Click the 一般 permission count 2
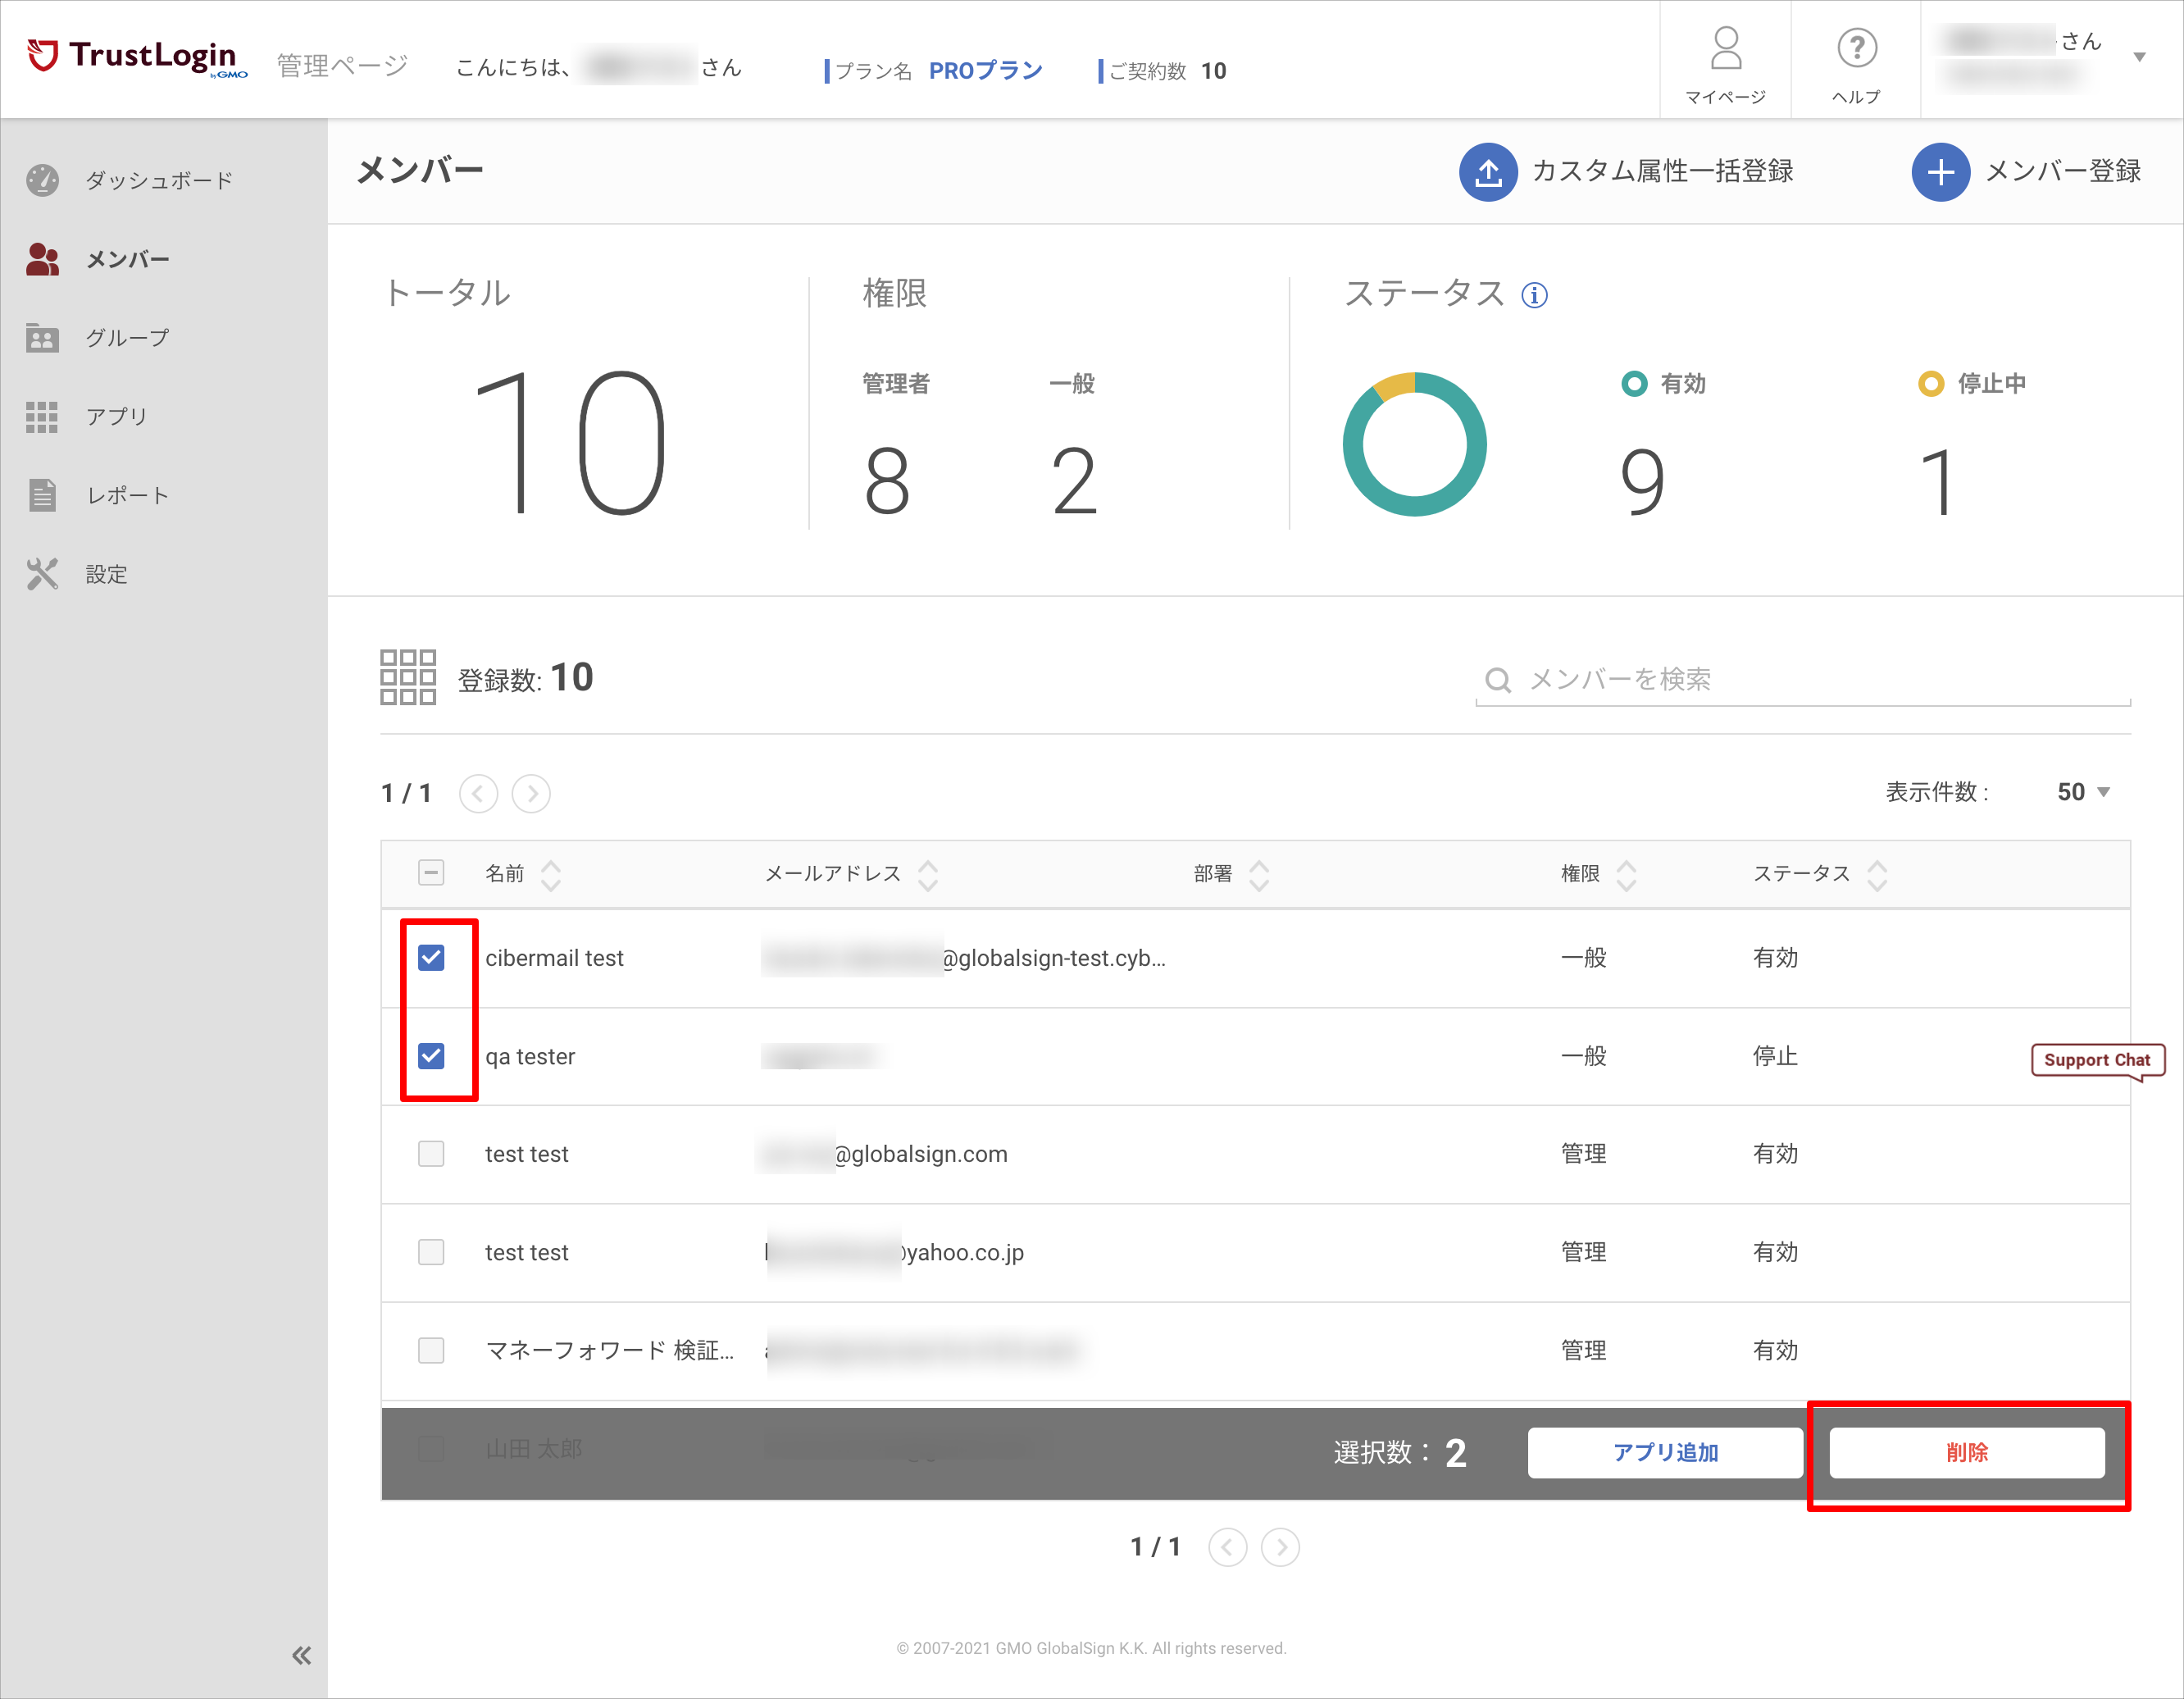The height and width of the screenshot is (1699, 2184). tap(1075, 482)
